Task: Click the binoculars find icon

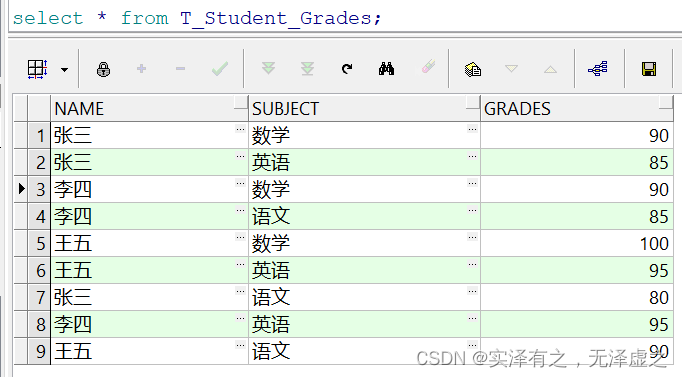Action: coord(386,69)
